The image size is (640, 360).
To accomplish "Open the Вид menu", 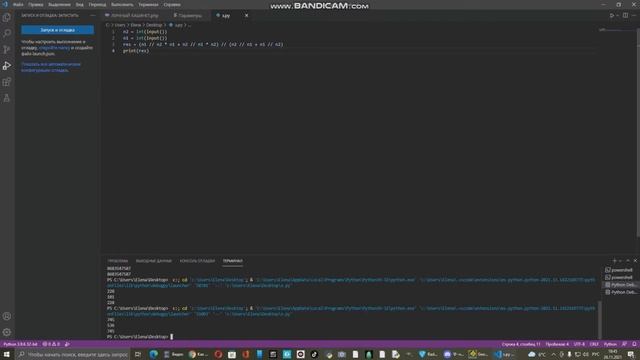I will [x=80, y=4].
